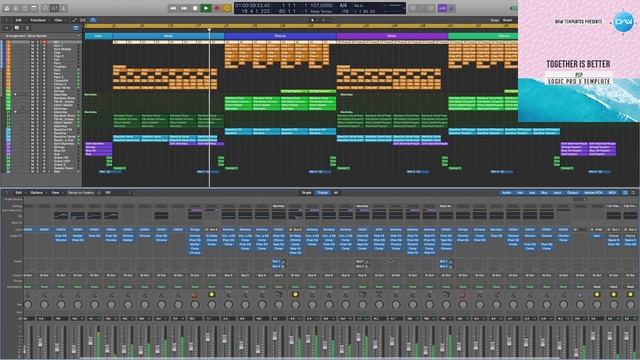Open the Sends on Faders Off popup
640x360 pixels.
coord(118,193)
